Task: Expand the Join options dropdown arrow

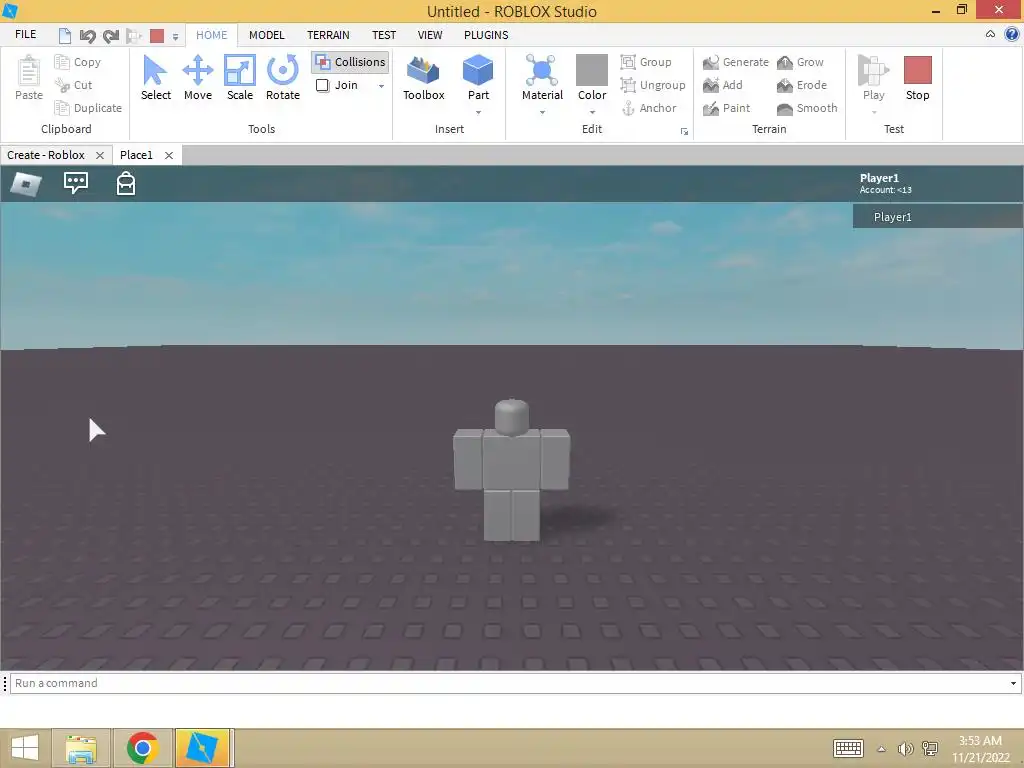Action: tap(381, 86)
